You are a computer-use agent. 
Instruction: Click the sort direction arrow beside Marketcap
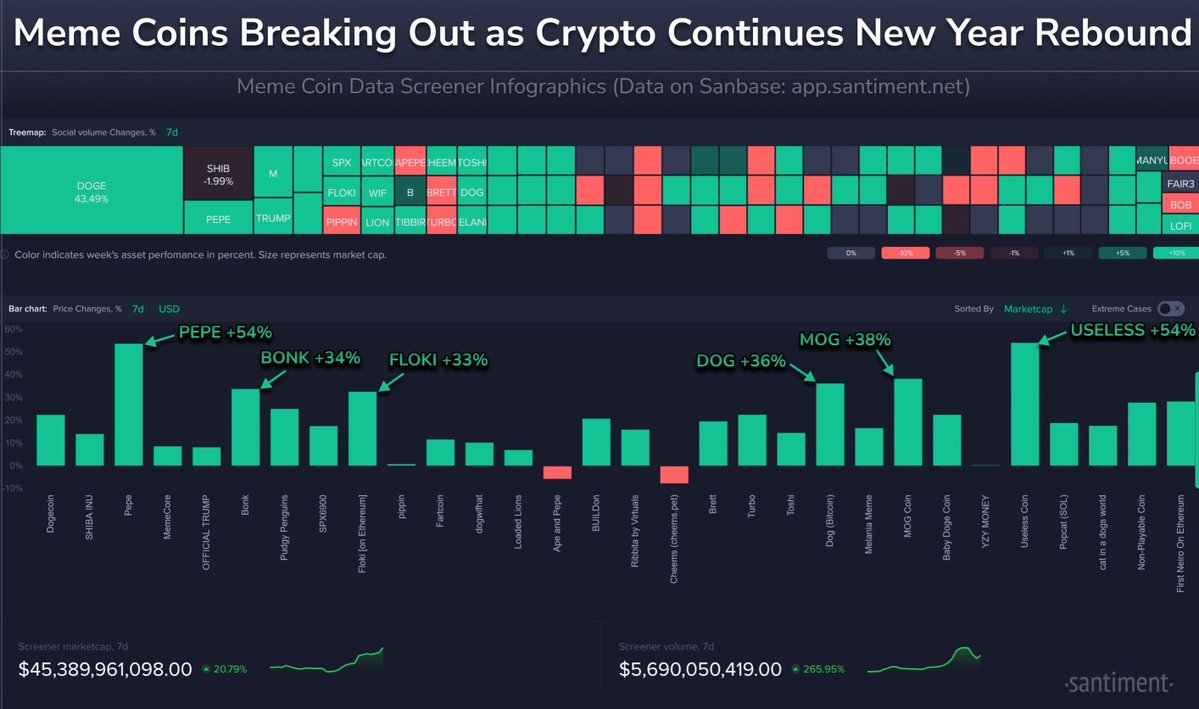tap(1064, 310)
